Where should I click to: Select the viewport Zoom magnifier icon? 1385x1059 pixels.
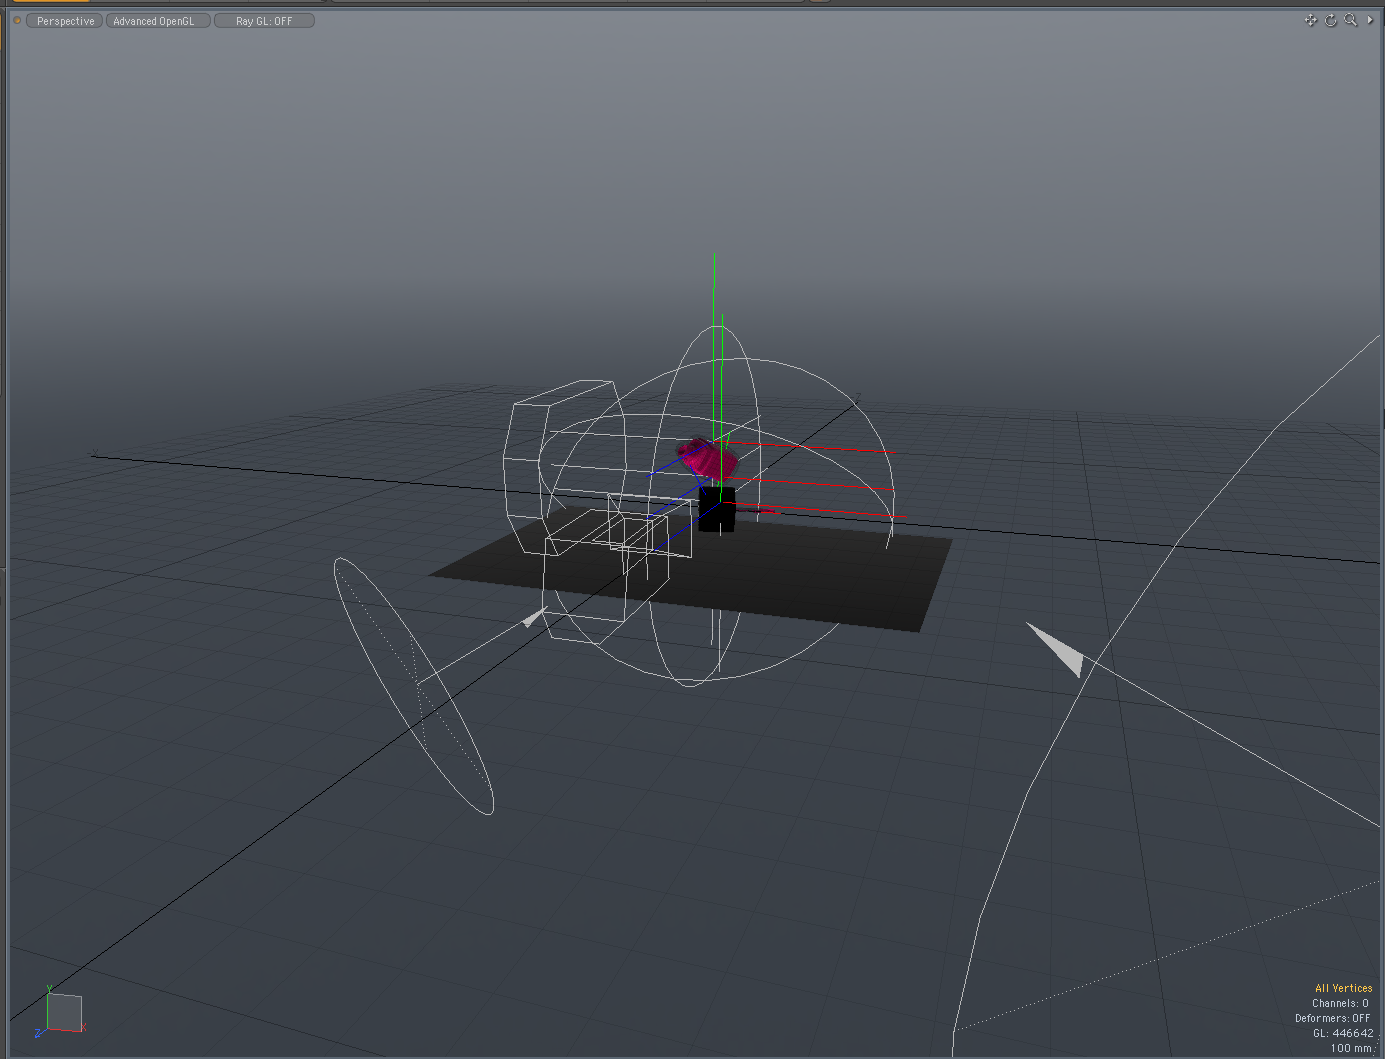[x=1350, y=20]
